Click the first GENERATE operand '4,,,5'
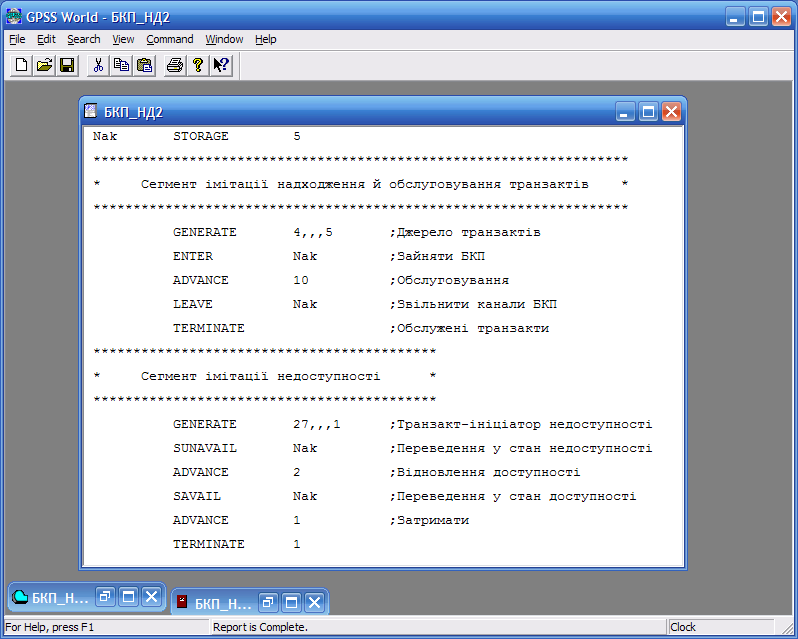The image size is (798, 639). coord(312,233)
